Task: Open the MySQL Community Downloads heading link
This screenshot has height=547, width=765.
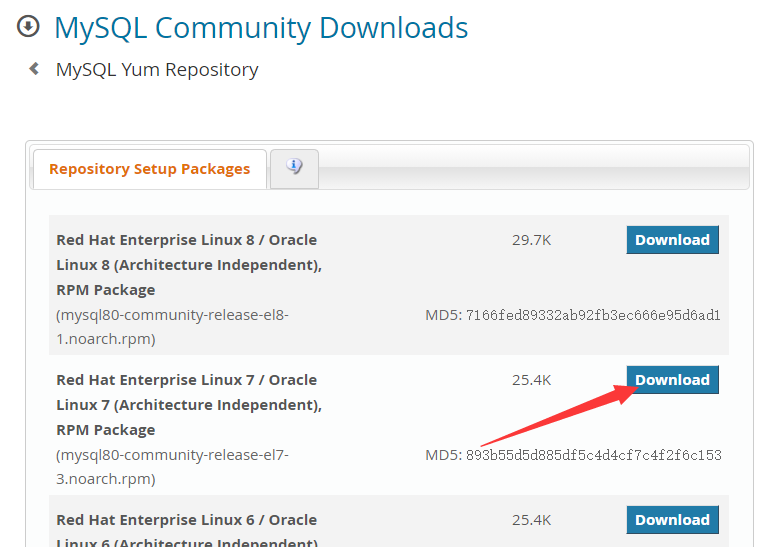Action: click(261, 28)
